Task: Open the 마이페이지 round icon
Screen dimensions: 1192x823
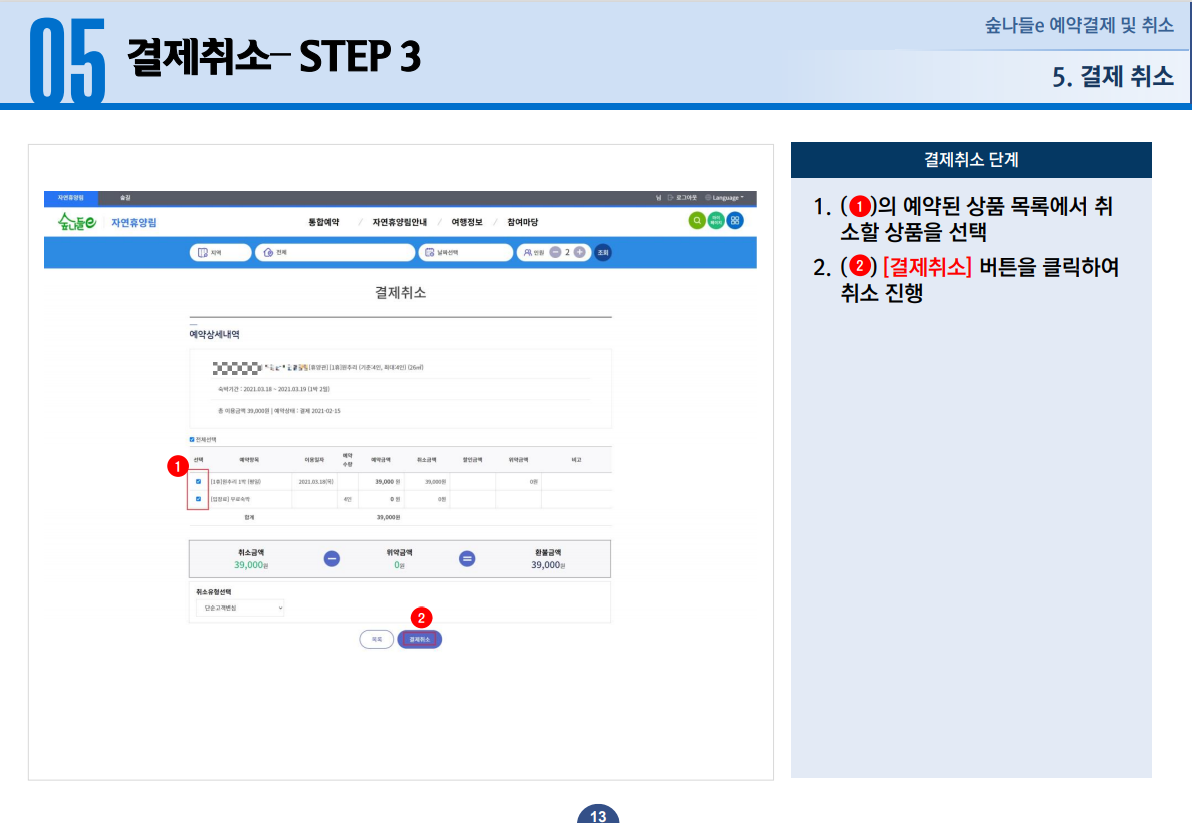Action: 715,220
